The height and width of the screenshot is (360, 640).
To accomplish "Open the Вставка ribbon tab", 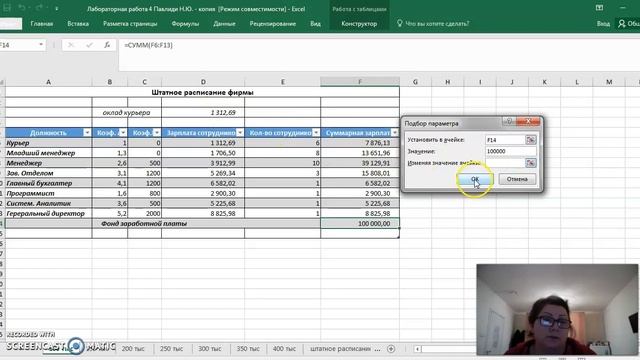I will tap(78, 24).
